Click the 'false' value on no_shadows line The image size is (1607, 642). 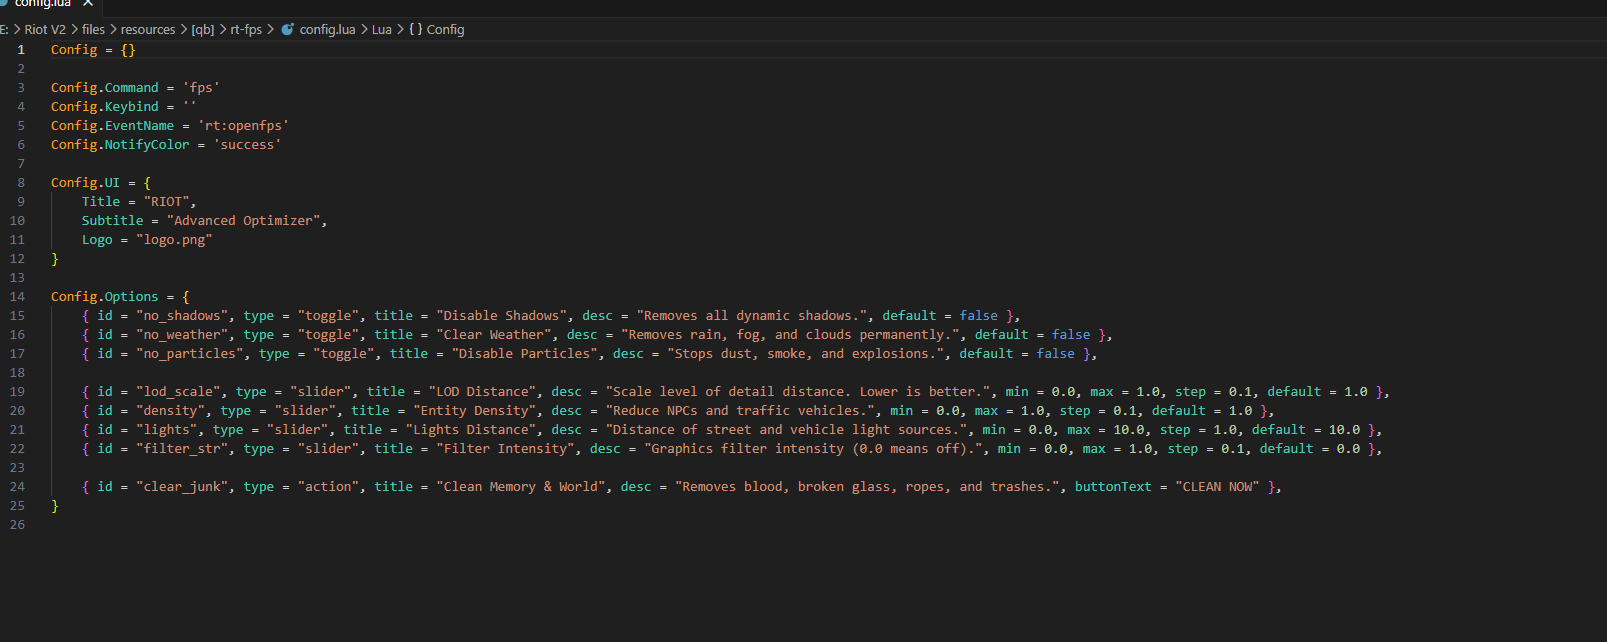pos(978,316)
